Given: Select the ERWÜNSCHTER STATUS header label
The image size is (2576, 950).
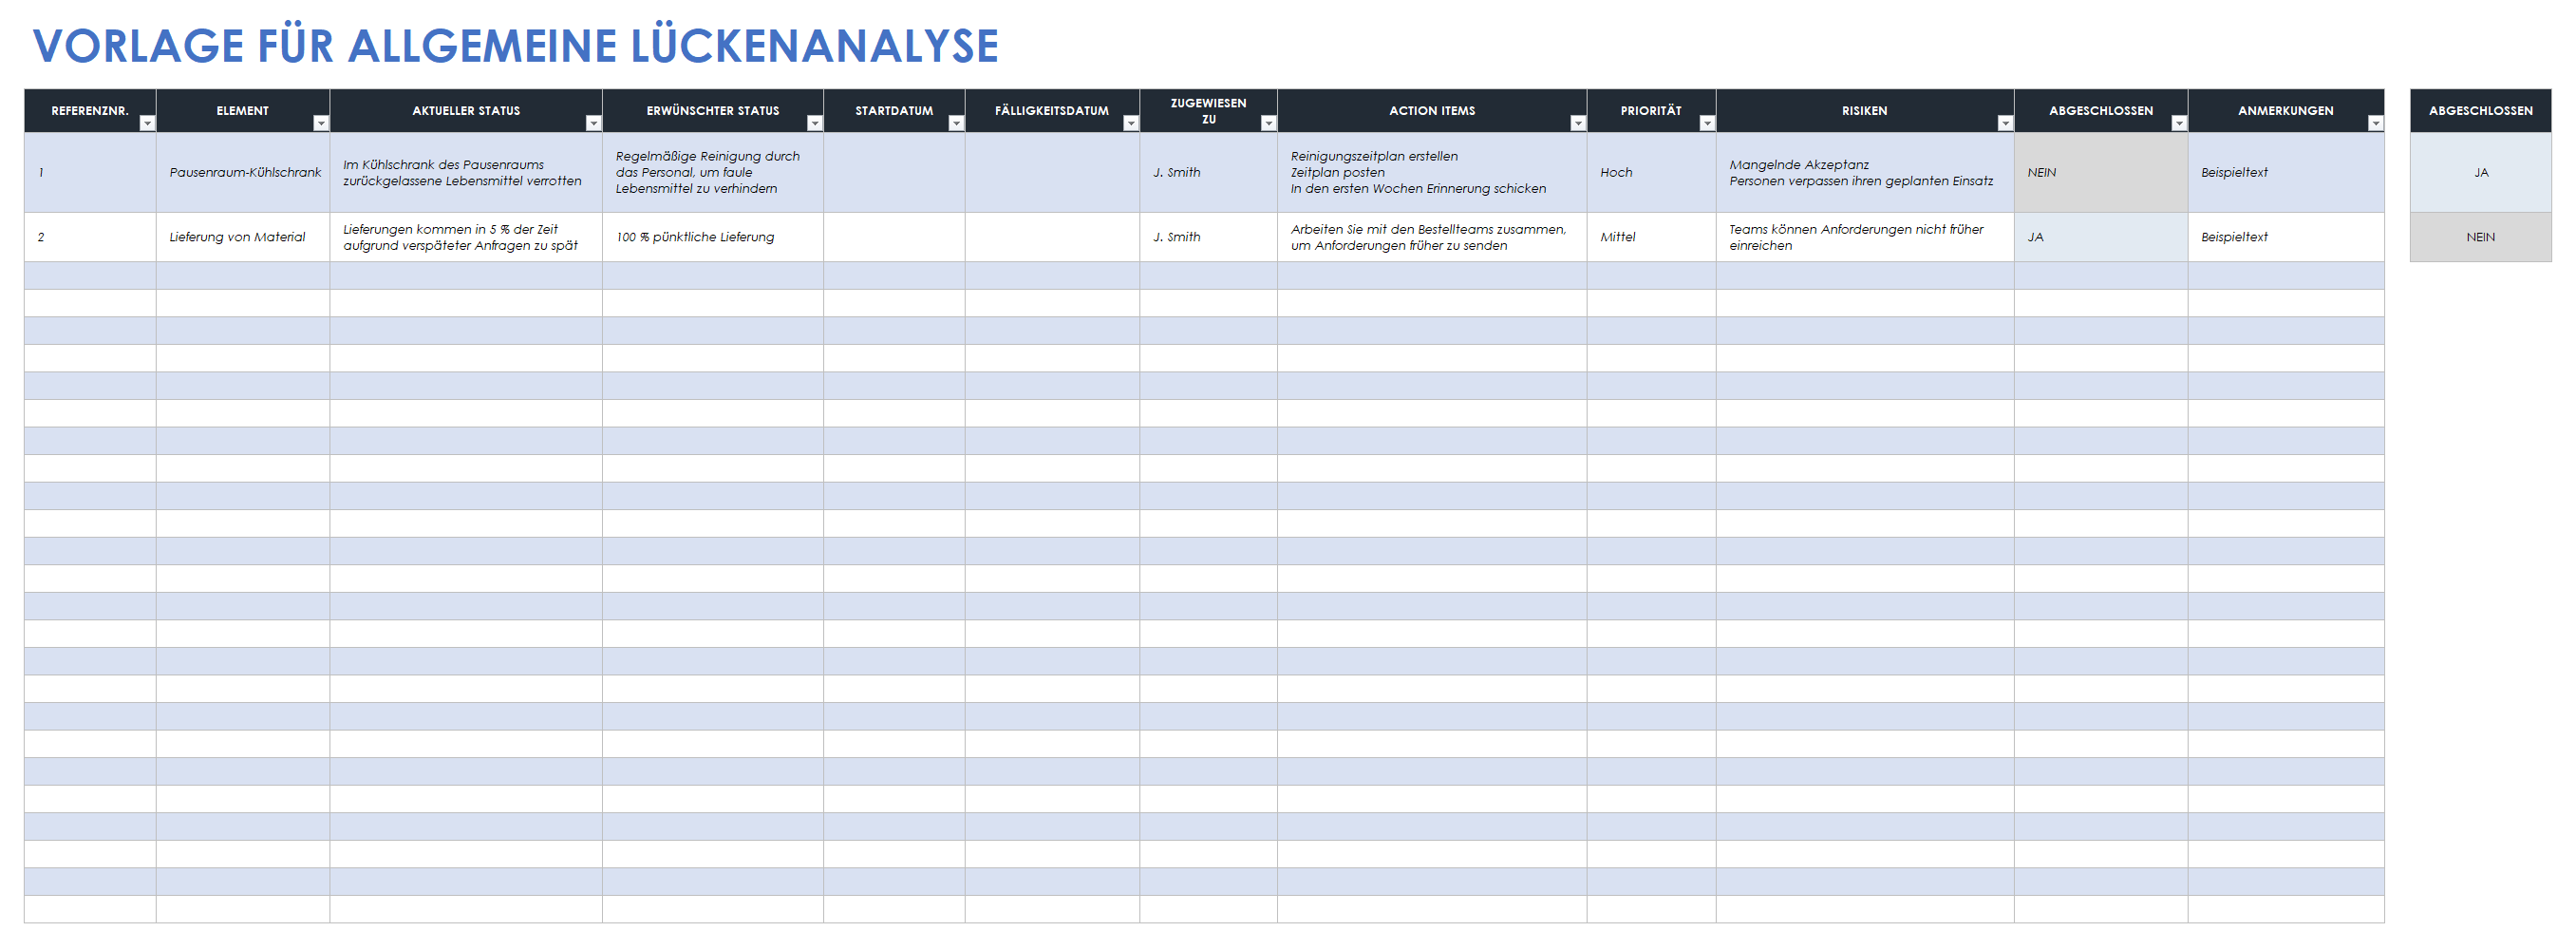Looking at the screenshot, I should (713, 111).
